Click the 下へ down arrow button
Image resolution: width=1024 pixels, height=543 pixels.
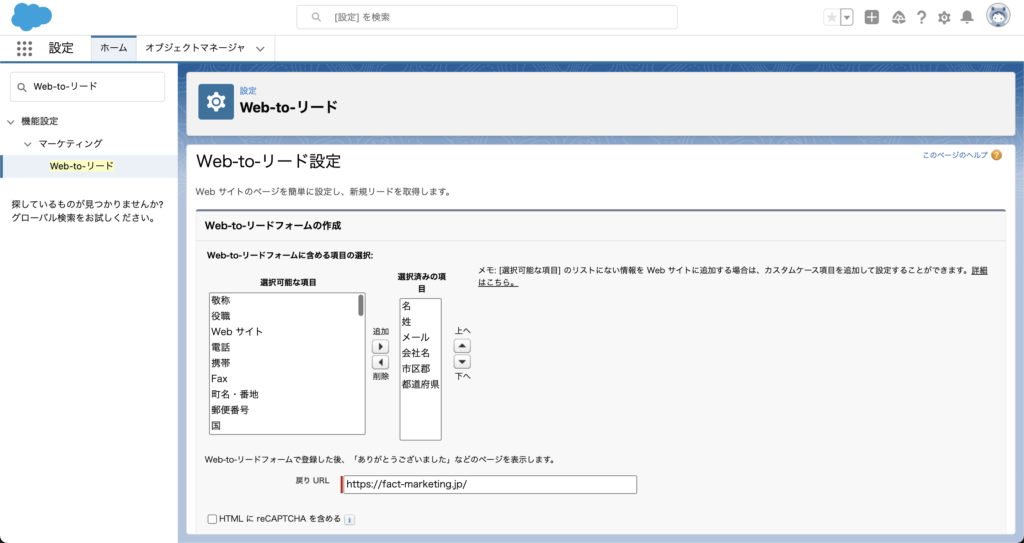coord(462,362)
